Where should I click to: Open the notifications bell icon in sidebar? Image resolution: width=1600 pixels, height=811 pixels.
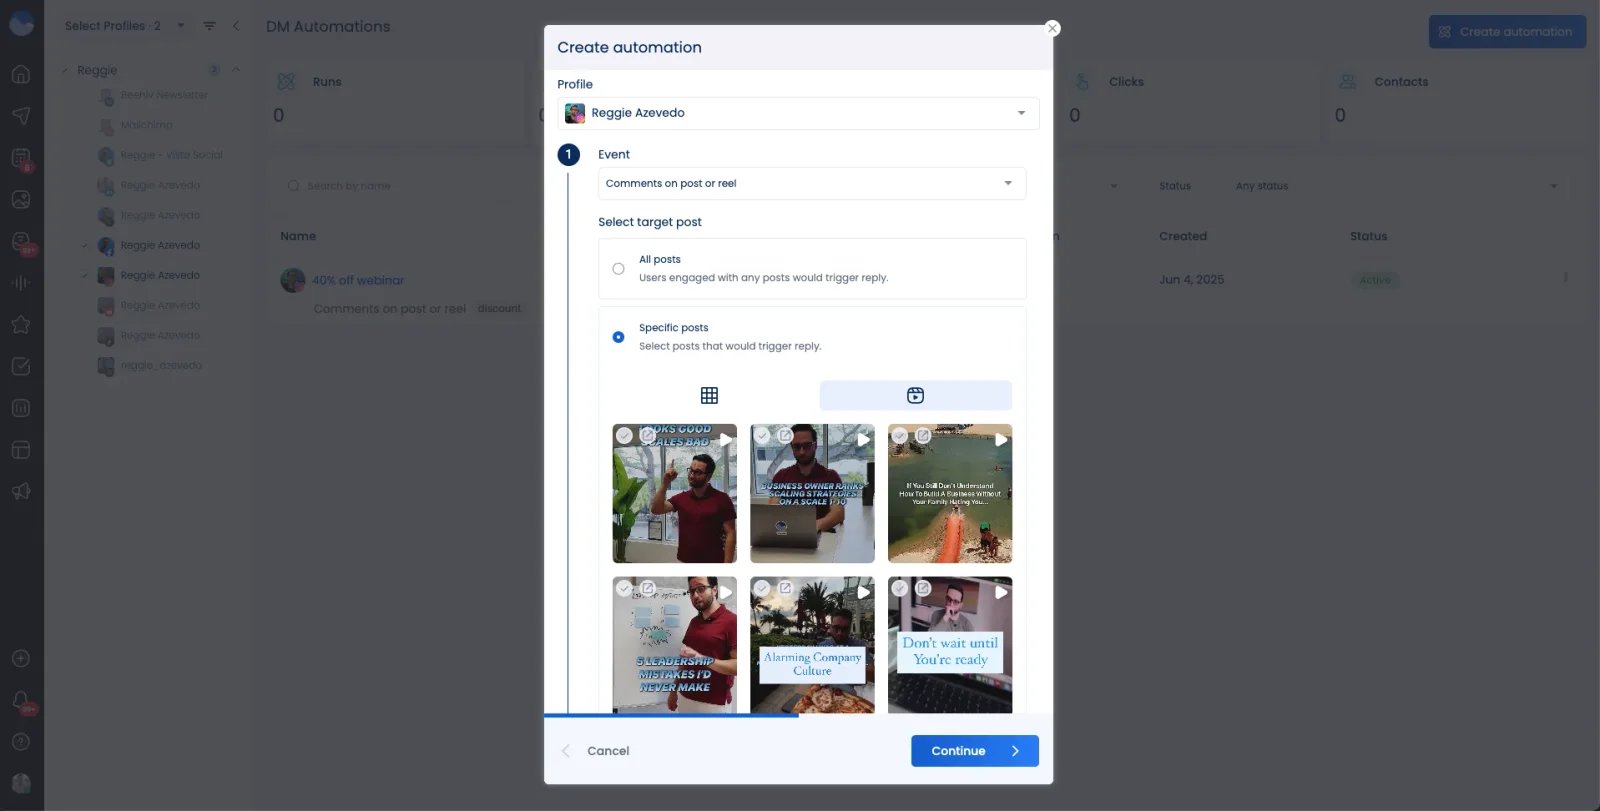pyautogui.click(x=21, y=701)
